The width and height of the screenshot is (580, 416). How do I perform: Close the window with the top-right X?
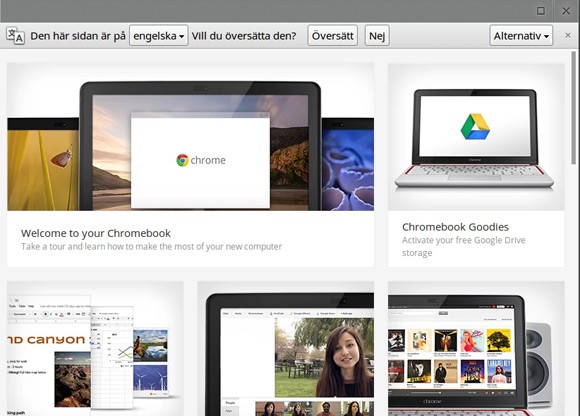tap(566, 11)
